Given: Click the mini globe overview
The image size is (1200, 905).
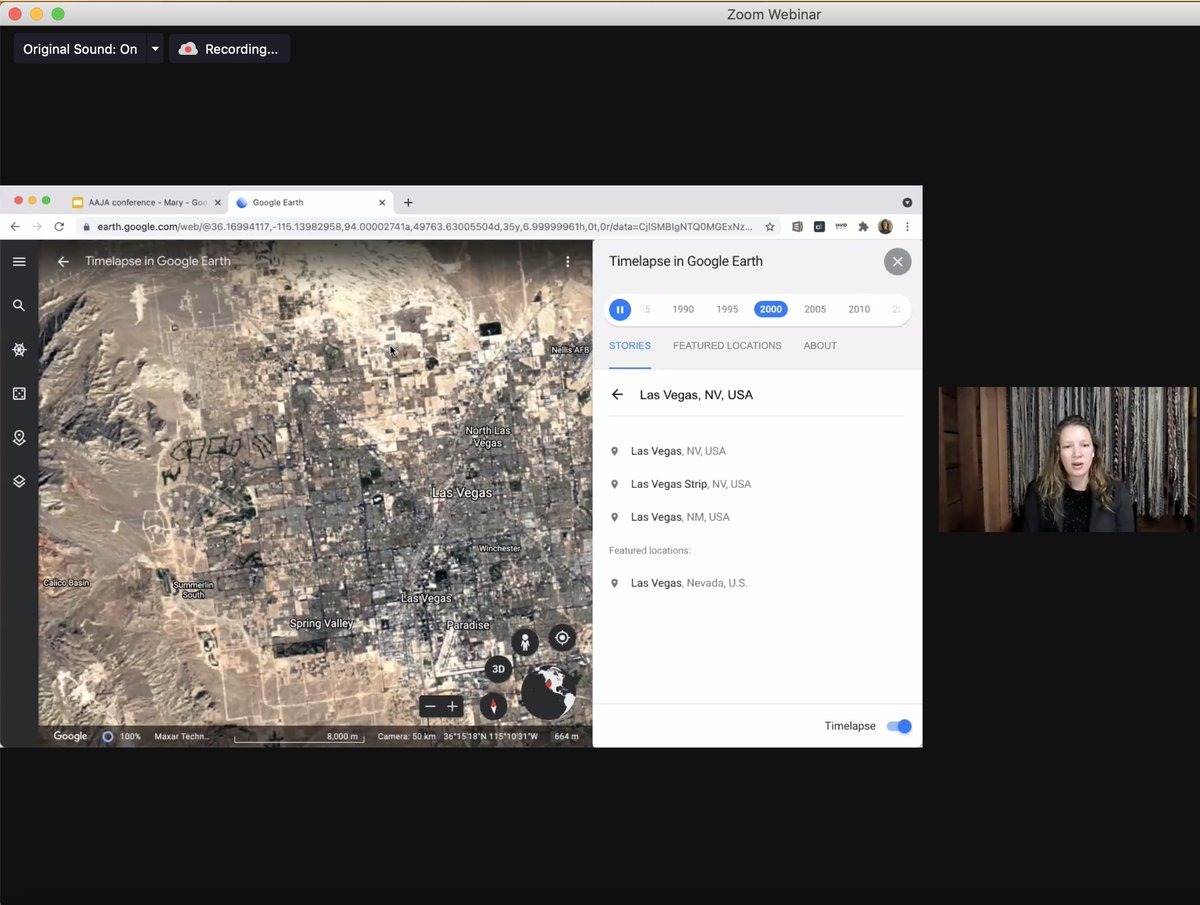Looking at the screenshot, I should [549, 692].
